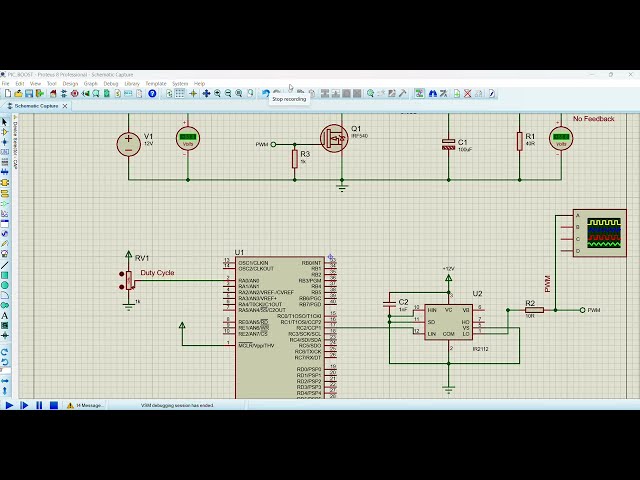Toggle the wire autorouter icon
The image size is (640, 480).
pyautogui.click(x=419, y=94)
